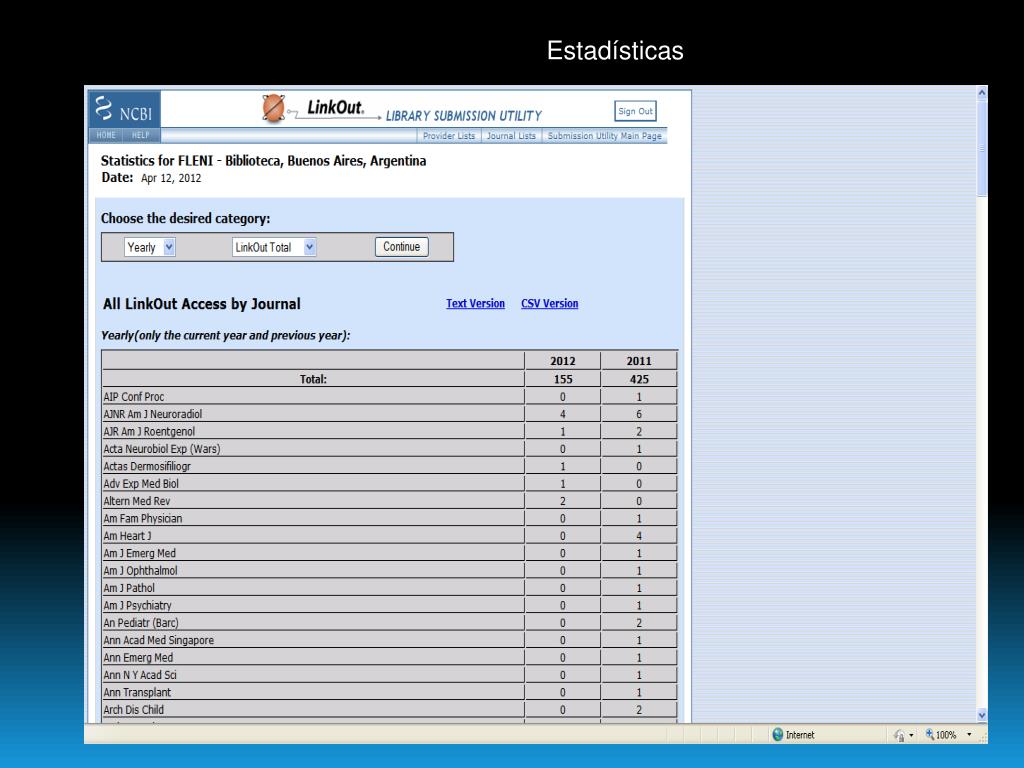The height and width of the screenshot is (768, 1024).
Task: Select the Am J Ophthalmol row
Action: click(x=389, y=571)
